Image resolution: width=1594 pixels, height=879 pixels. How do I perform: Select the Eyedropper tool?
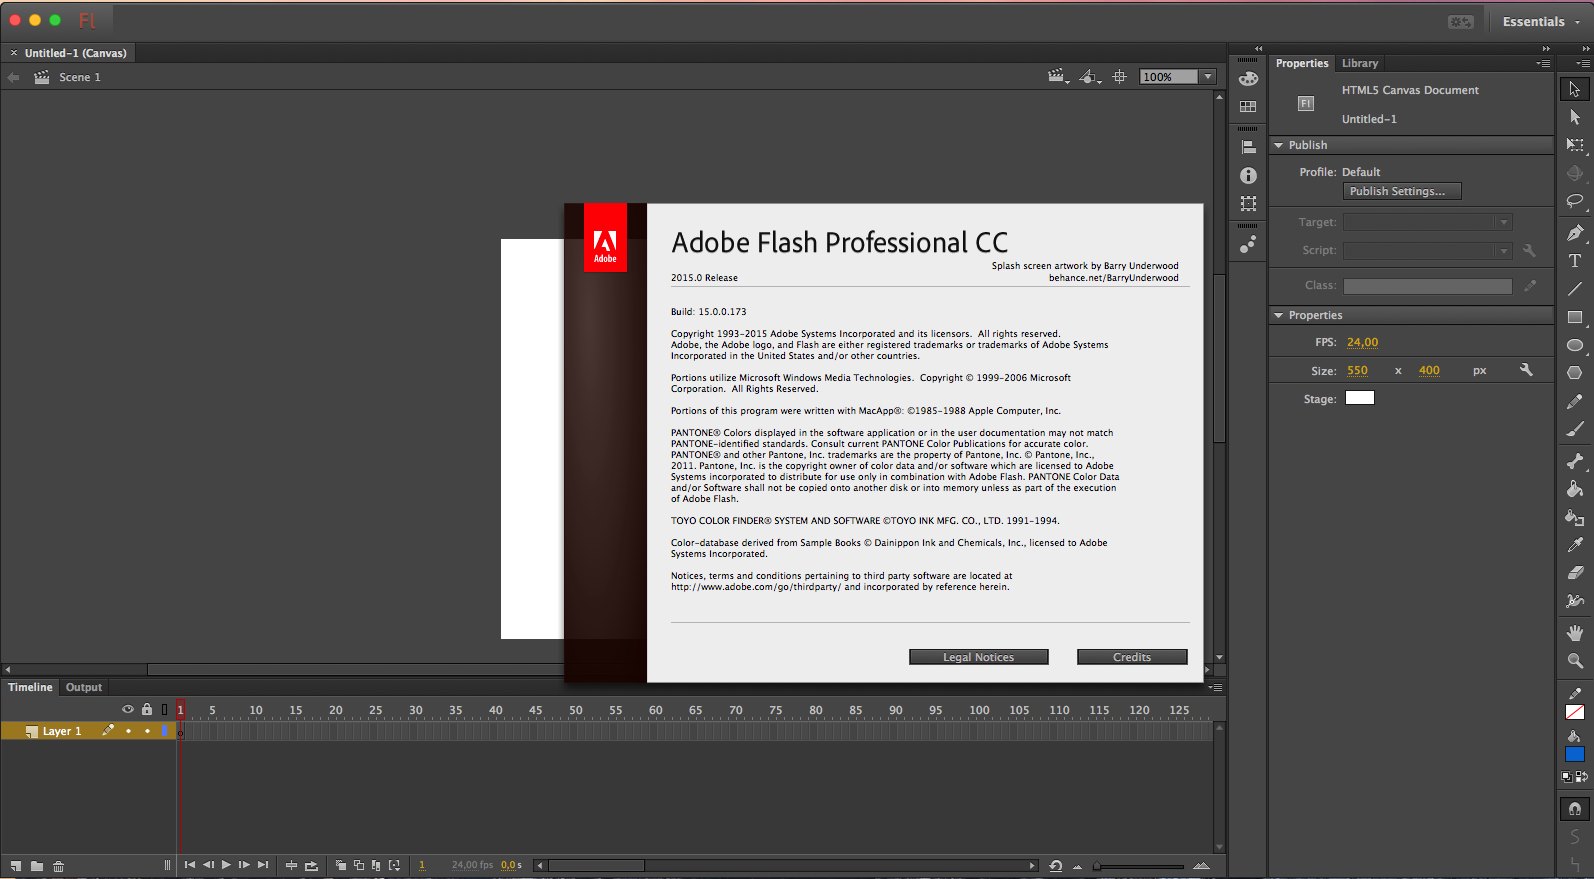[x=1575, y=545]
